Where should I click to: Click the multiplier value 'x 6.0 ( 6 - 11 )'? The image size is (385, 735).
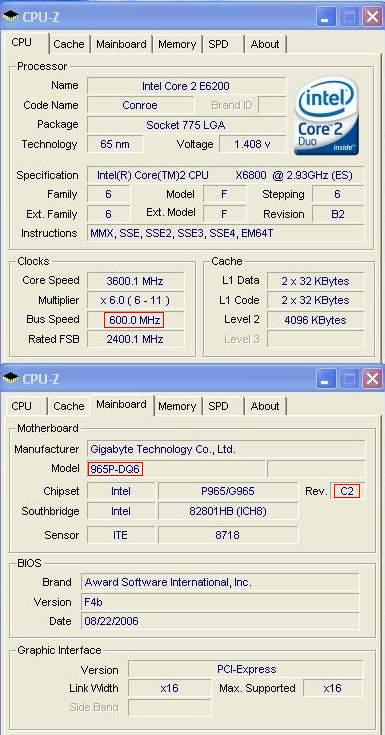135,300
